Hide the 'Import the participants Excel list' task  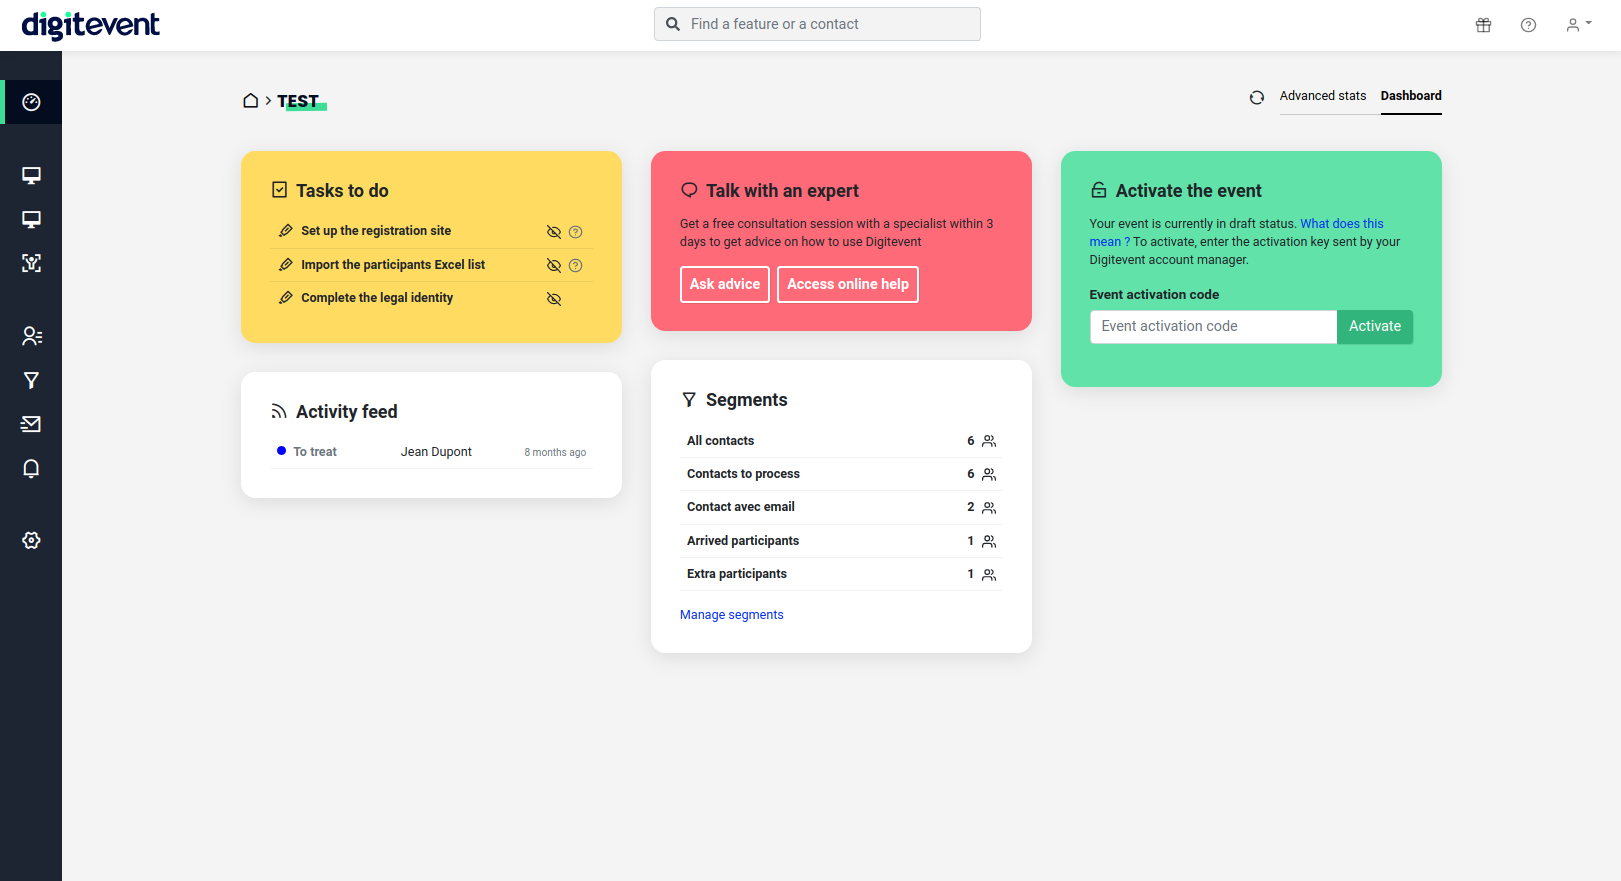pyautogui.click(x=554, y=266)
